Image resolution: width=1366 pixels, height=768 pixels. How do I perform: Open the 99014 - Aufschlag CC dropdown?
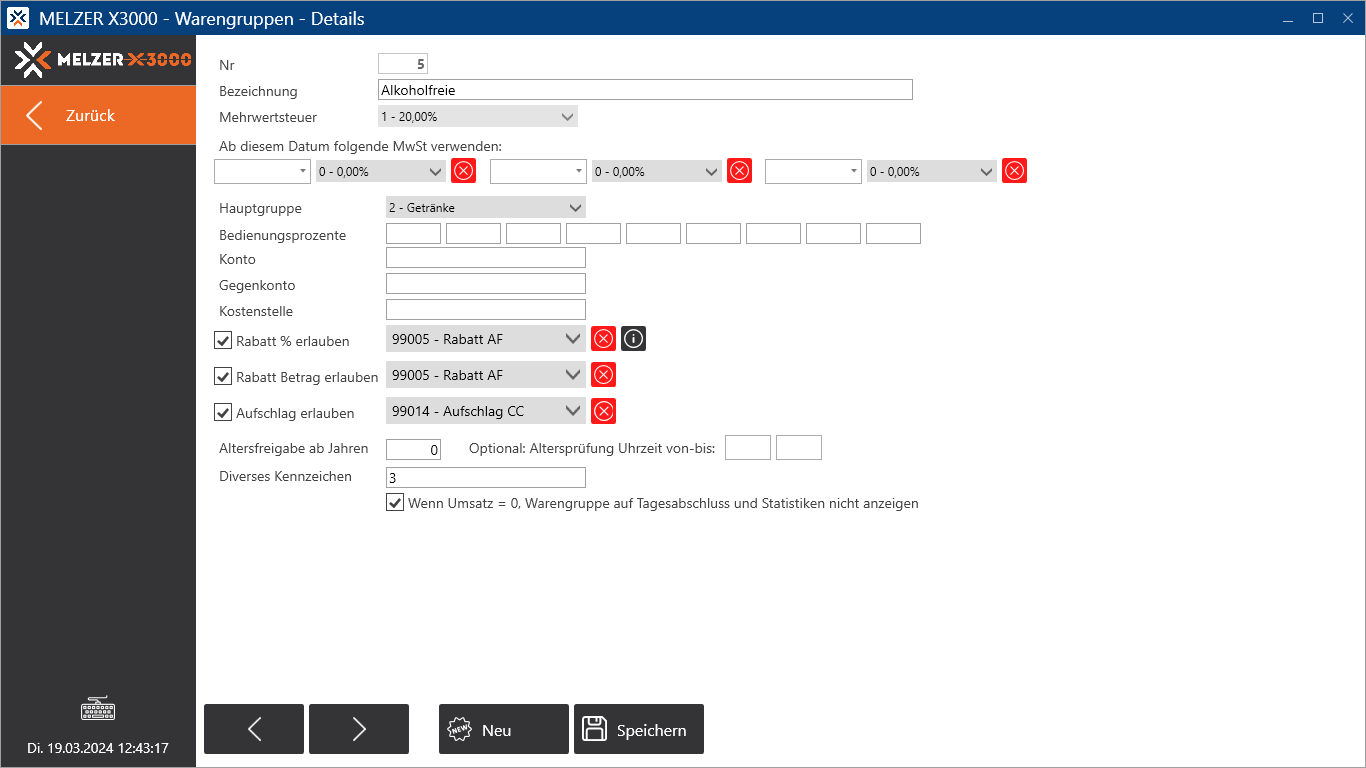coord(485,411)
